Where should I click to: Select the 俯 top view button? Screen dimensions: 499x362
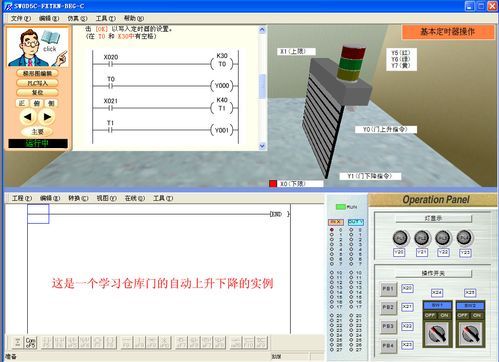[37, 103]
